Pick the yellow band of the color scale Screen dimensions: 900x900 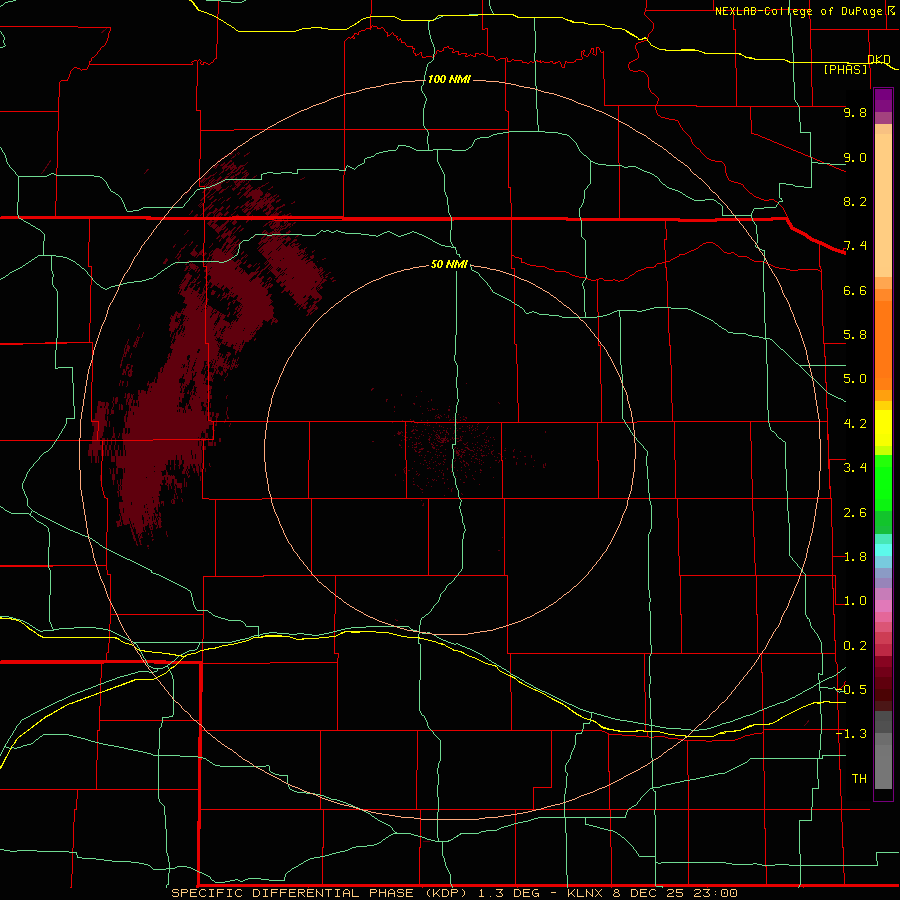[883, 428]
